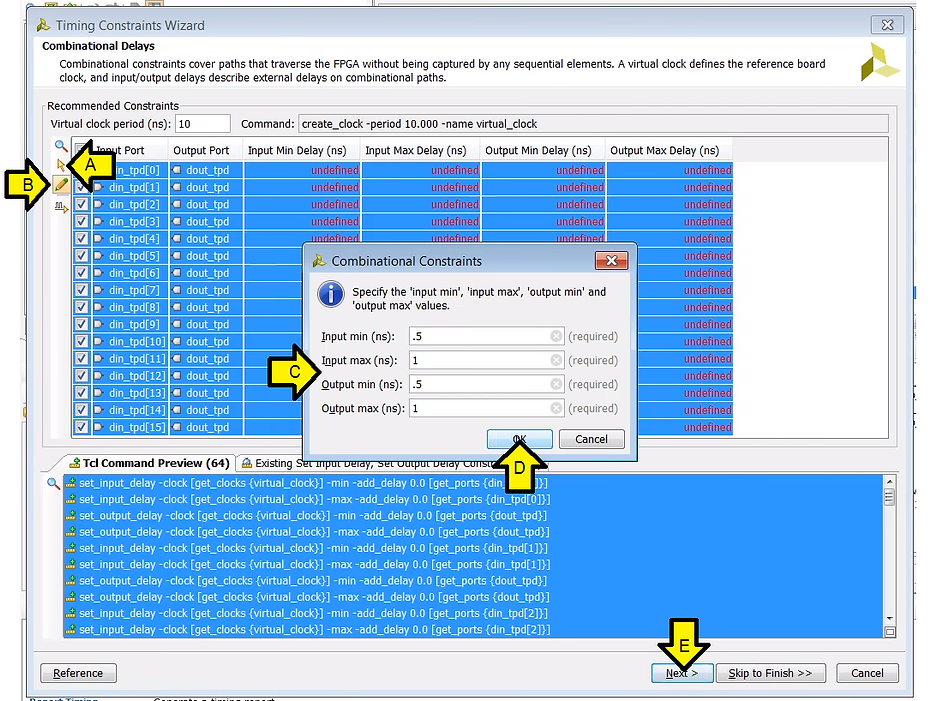Click the waveform icon in left toolbar
This screenshot has width=936, height=701.
coord(61,206)
